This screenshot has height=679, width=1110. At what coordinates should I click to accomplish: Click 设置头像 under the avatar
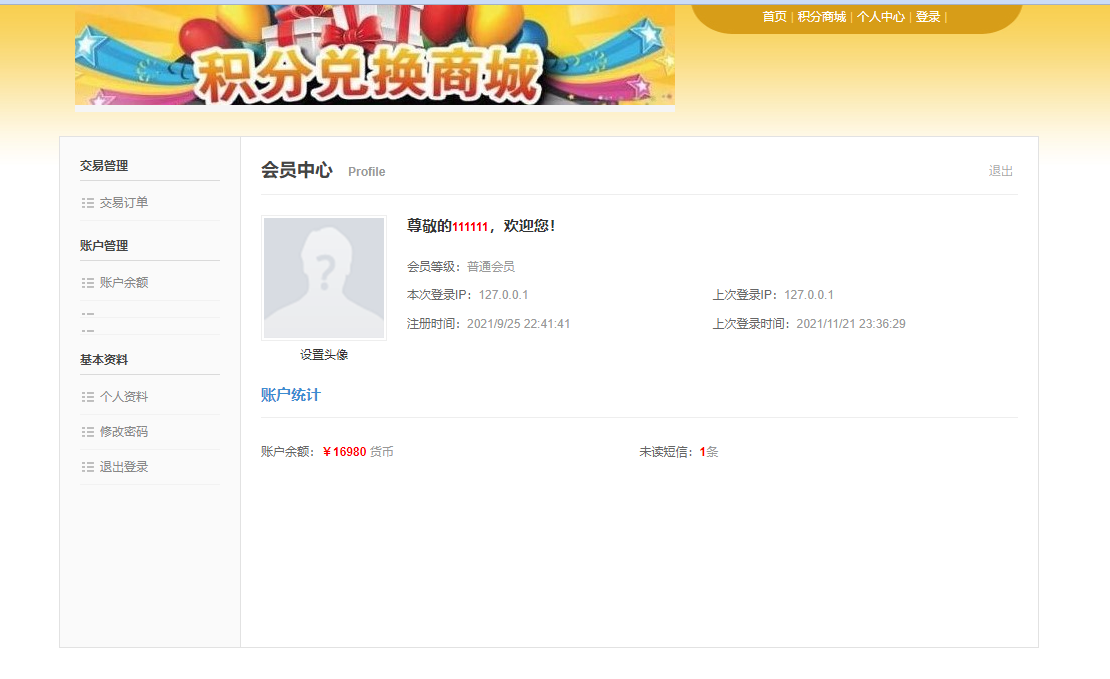click(x=324, y=355)
